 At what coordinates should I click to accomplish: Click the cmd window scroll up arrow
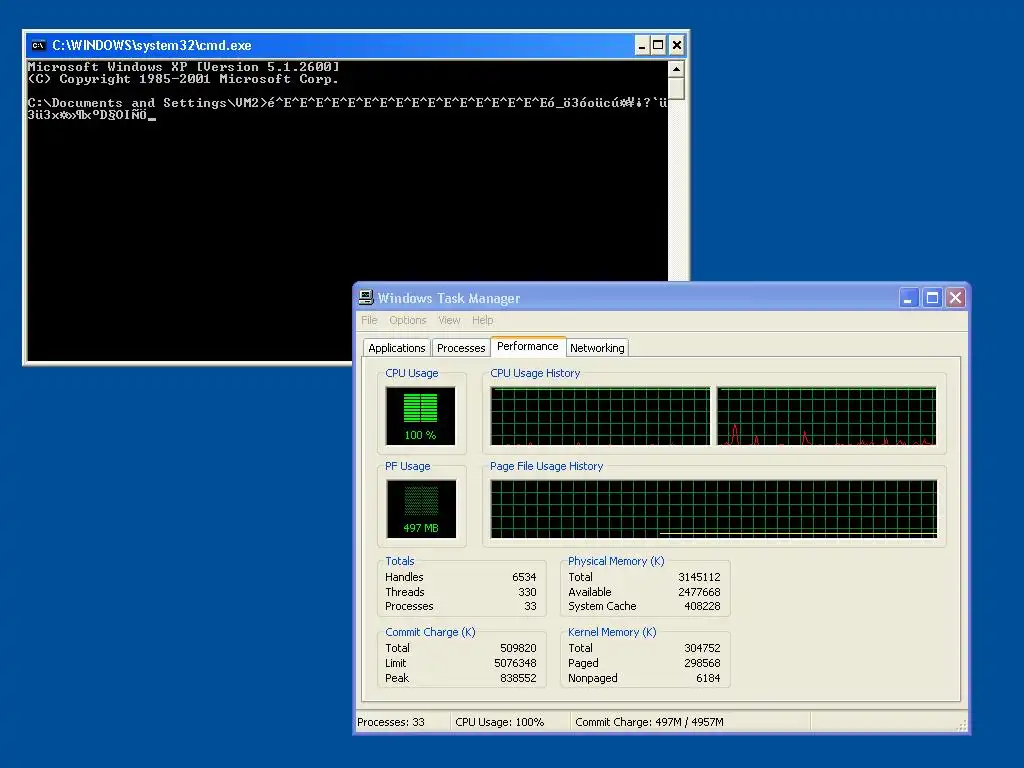click(677, 69)
